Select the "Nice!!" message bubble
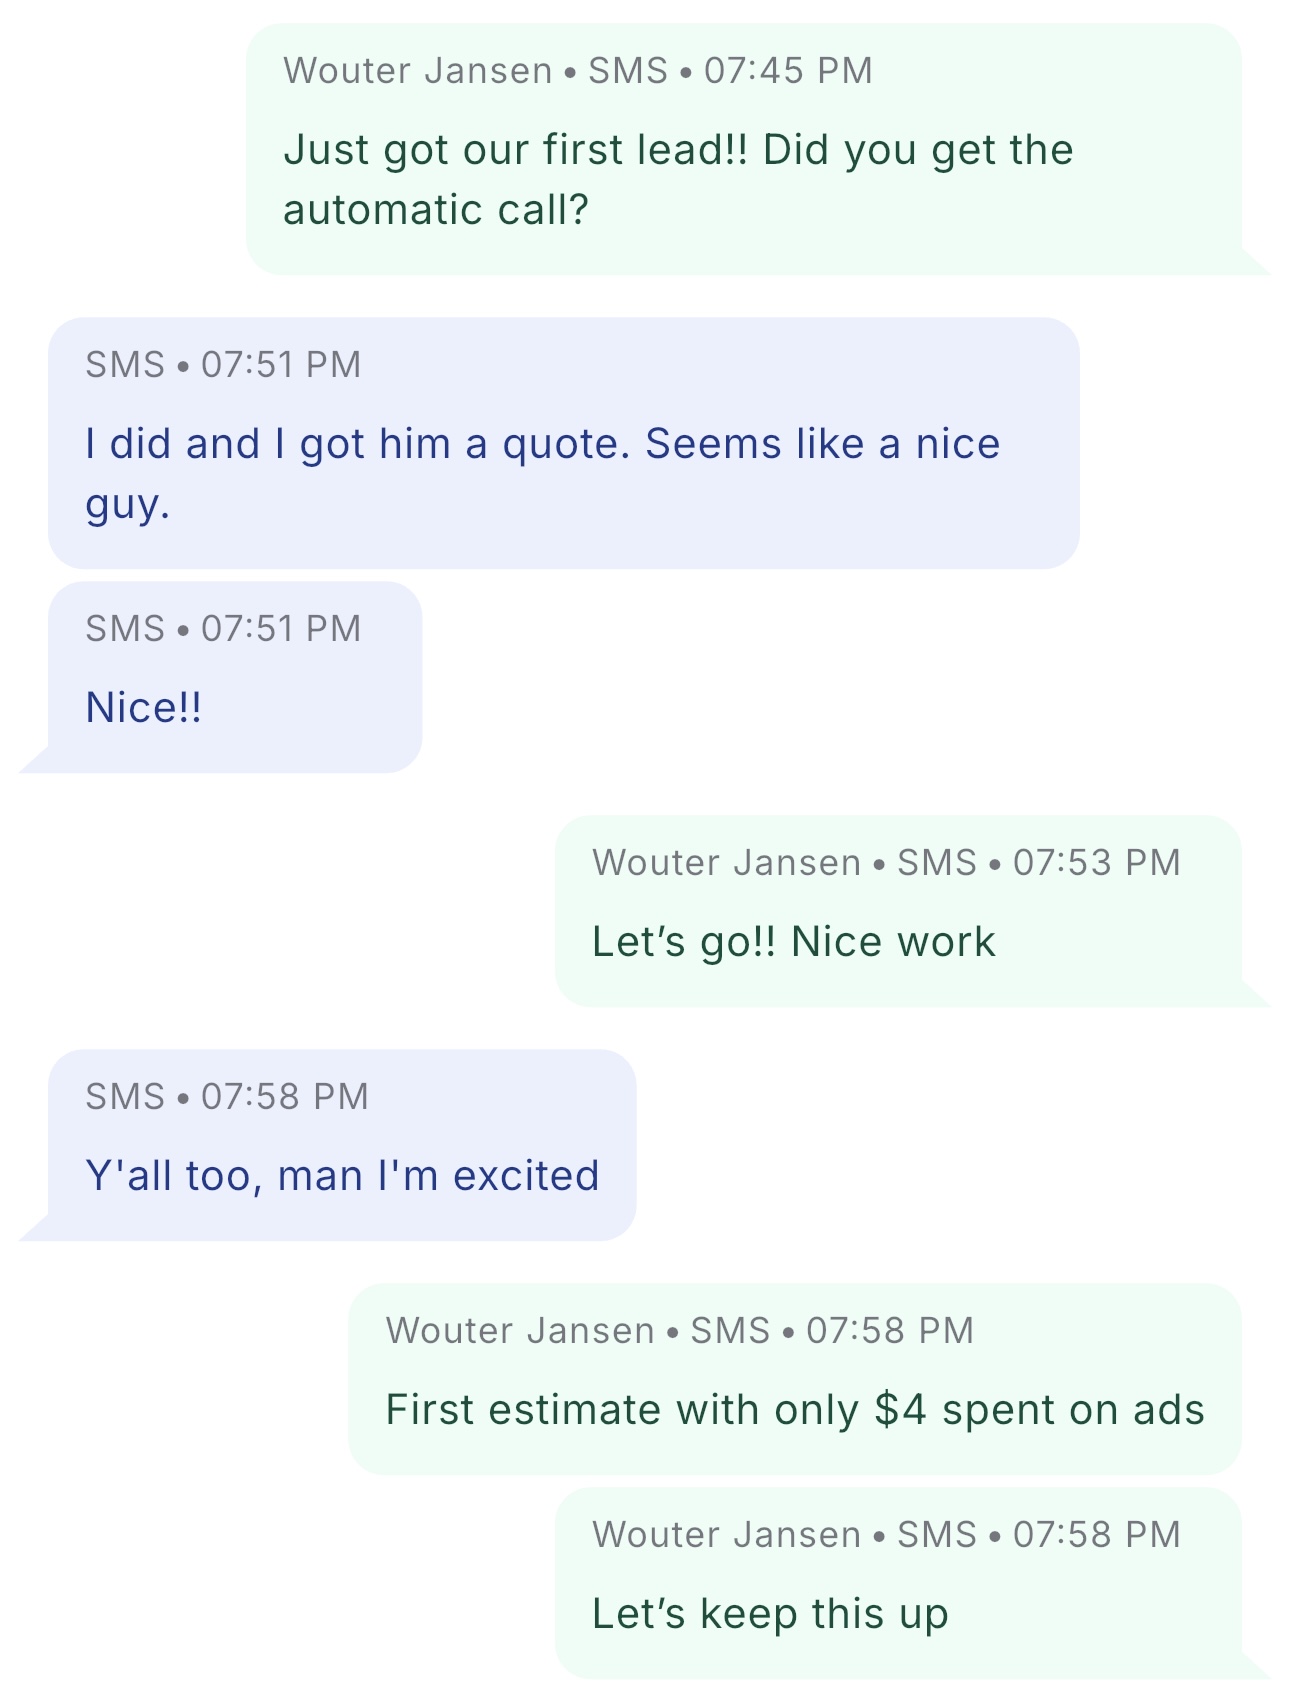1290x1693 pixels. tap(144, 708)
